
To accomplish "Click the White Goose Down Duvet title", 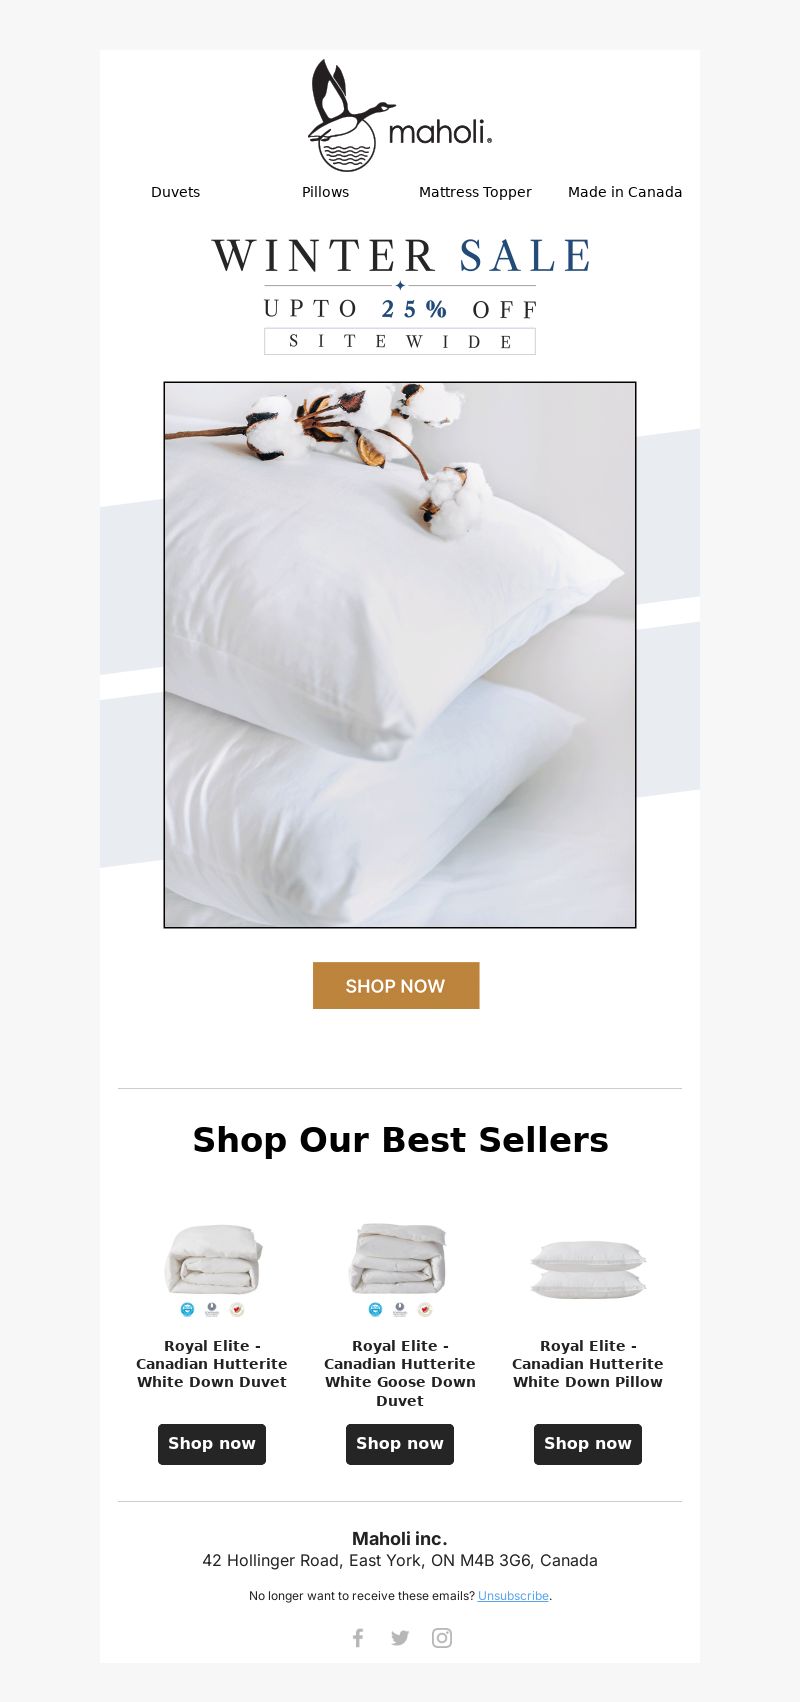I will [400, 1373].
